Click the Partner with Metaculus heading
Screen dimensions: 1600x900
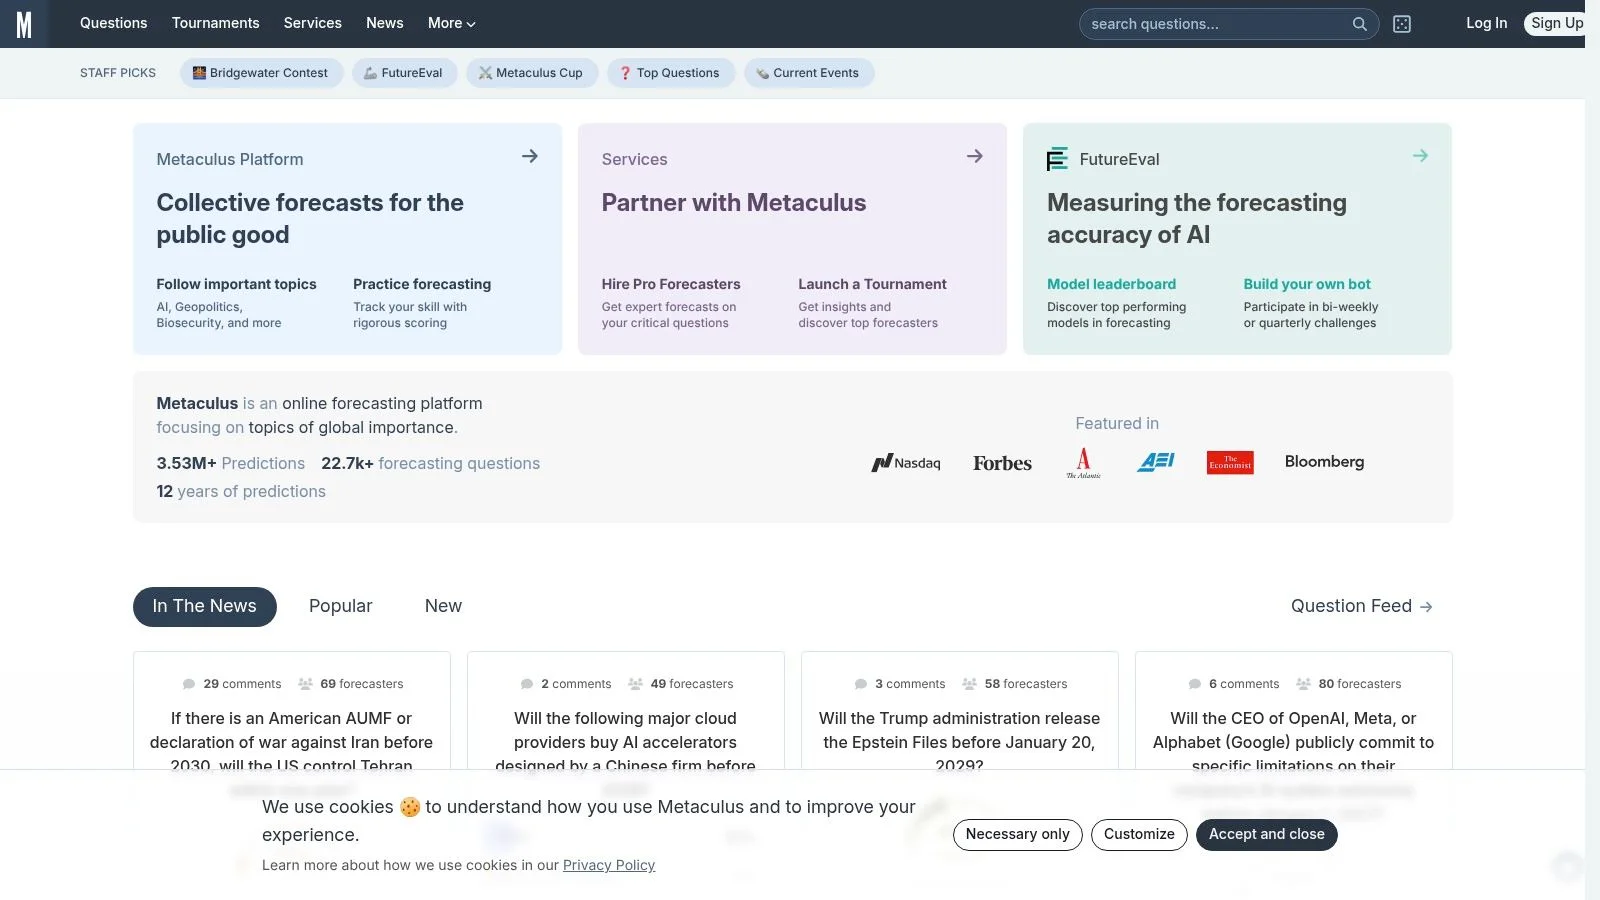(734, 203)
